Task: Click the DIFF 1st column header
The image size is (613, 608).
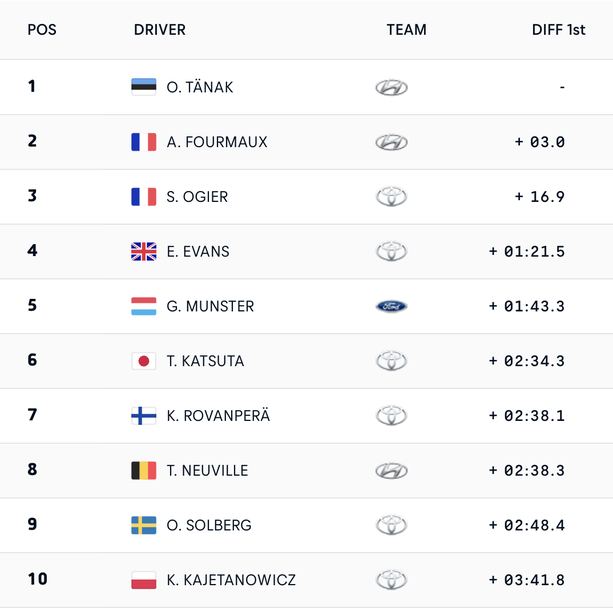Action: coord(558,30)
